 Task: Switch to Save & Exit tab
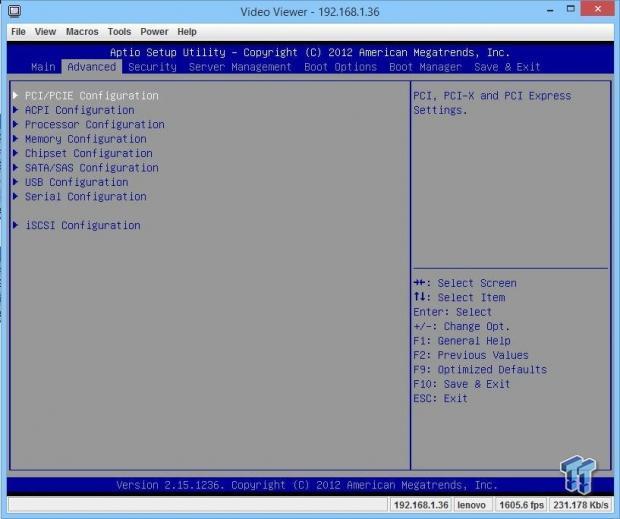[x=507, y=67]
